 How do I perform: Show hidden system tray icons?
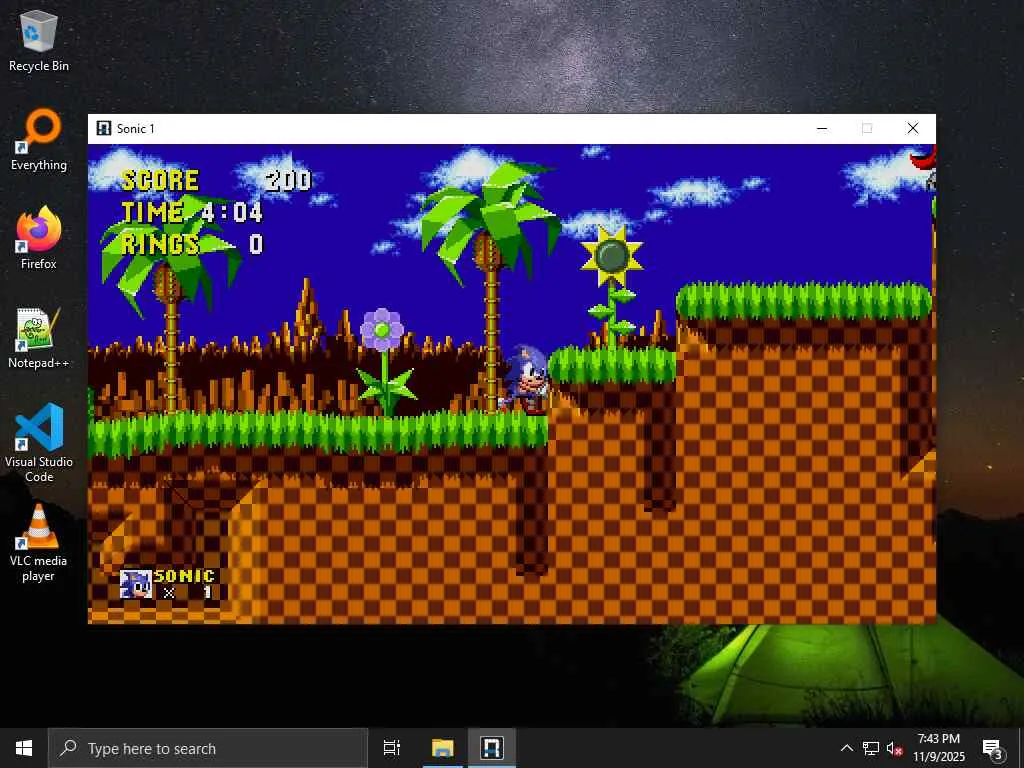coord(846,748)
